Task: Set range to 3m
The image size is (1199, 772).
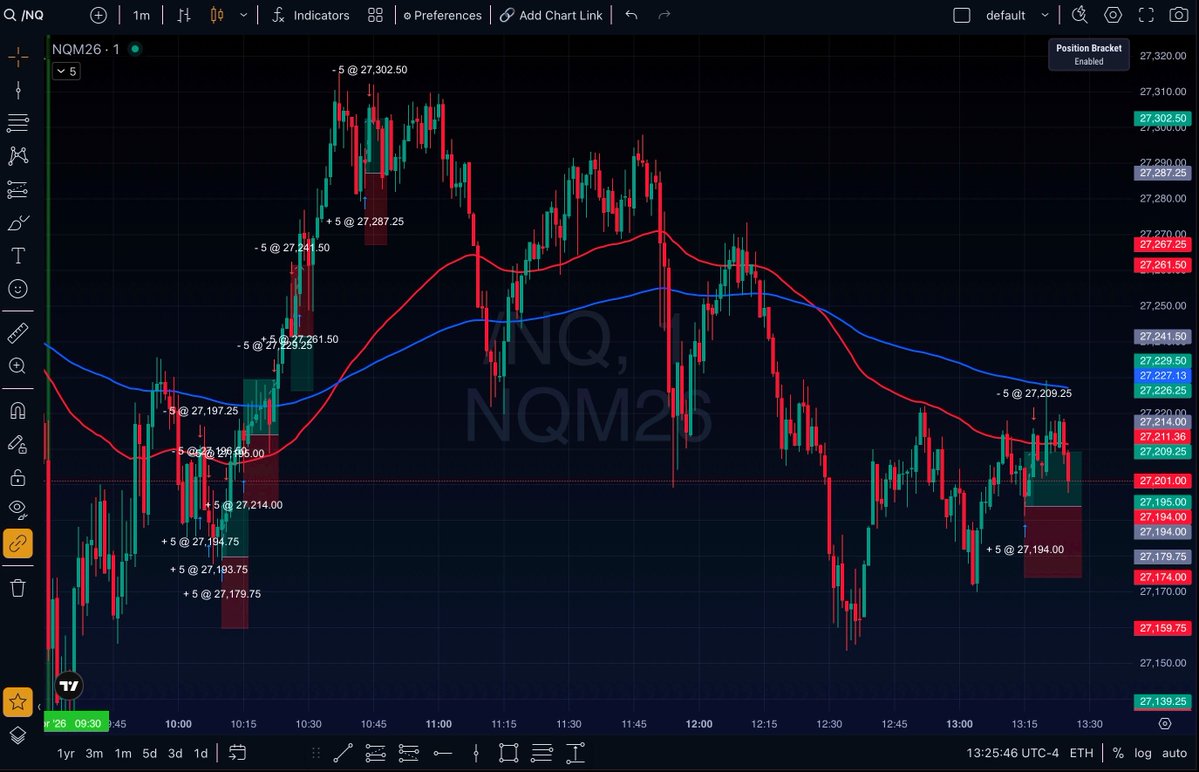Action: [94, 754]
